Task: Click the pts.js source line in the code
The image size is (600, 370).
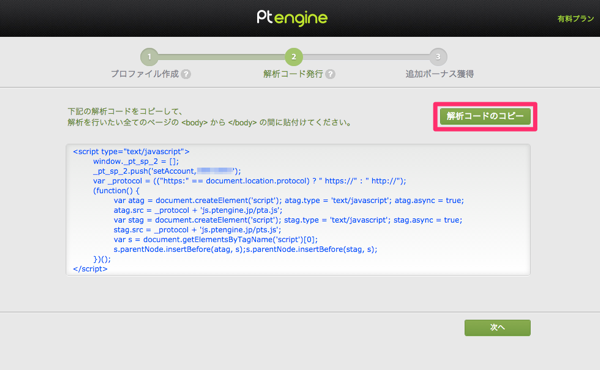Action: point(197,230)
